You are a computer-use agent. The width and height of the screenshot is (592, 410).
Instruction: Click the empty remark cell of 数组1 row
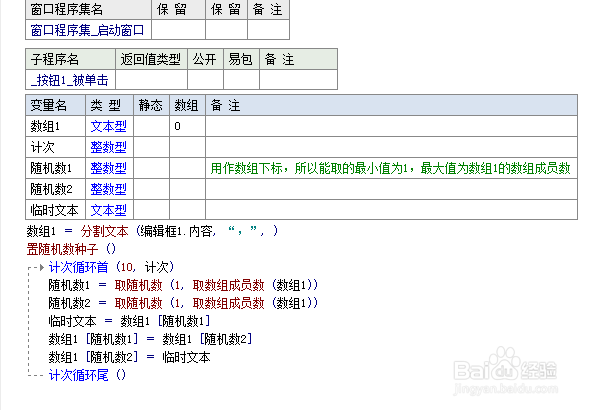tap(392, 126)
